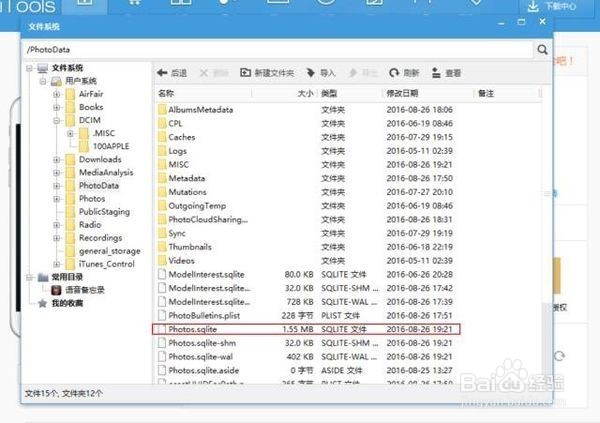Refresh the file list with 刷新
The width and height of the screenshot is (600, 423).
[x=404, y=73]
